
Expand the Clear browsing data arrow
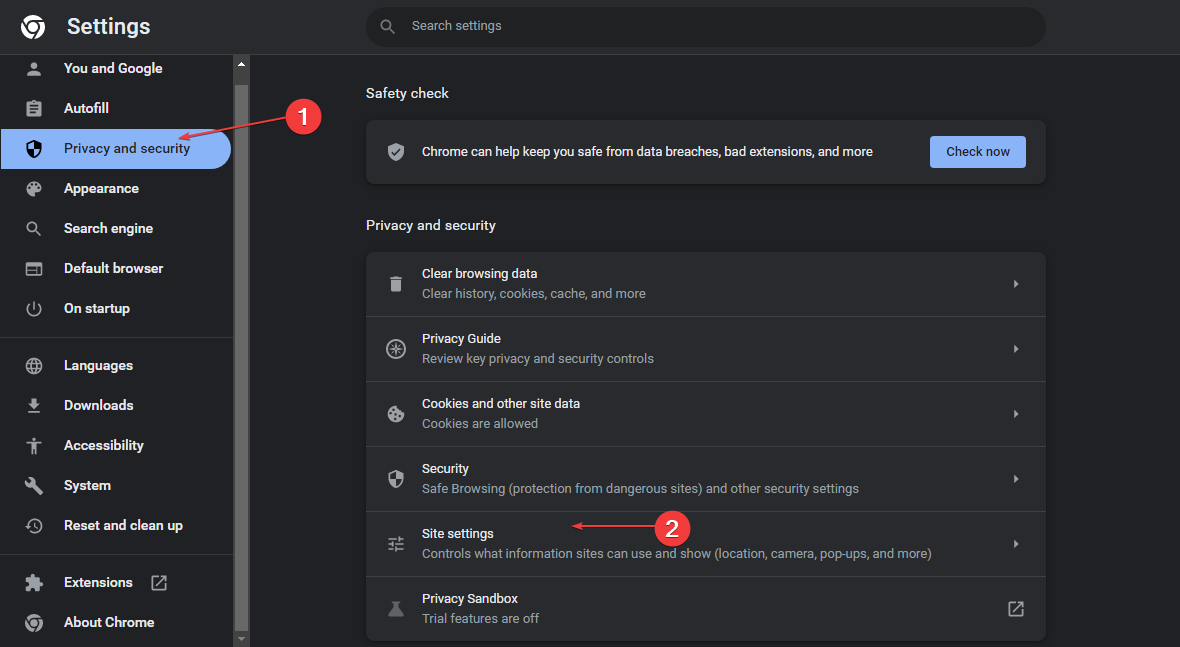pyautogui.click(x=1016, y=284)
